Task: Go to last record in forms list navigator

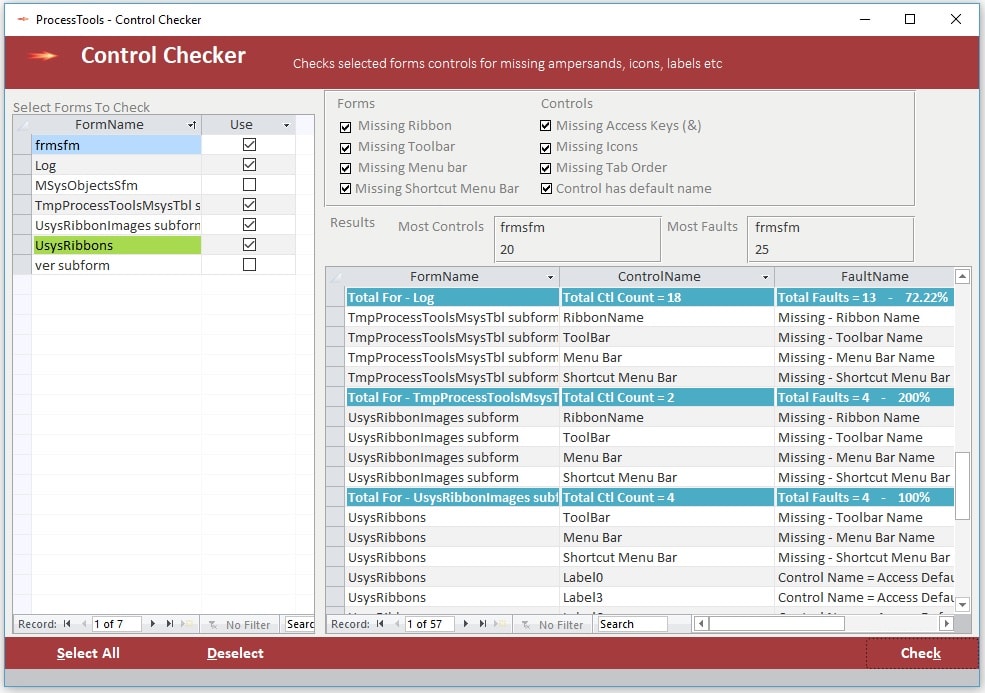Action: click(x=170, y=624)
